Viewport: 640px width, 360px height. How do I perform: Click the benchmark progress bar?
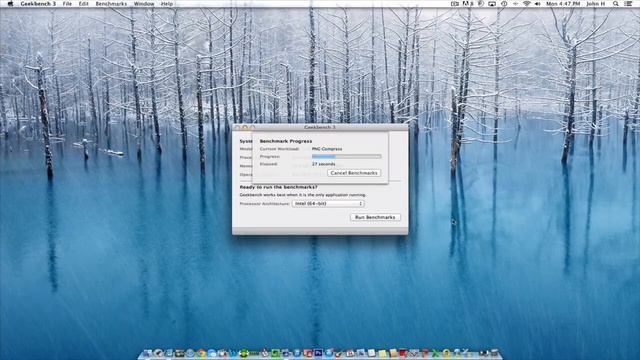tap(347, 156)
